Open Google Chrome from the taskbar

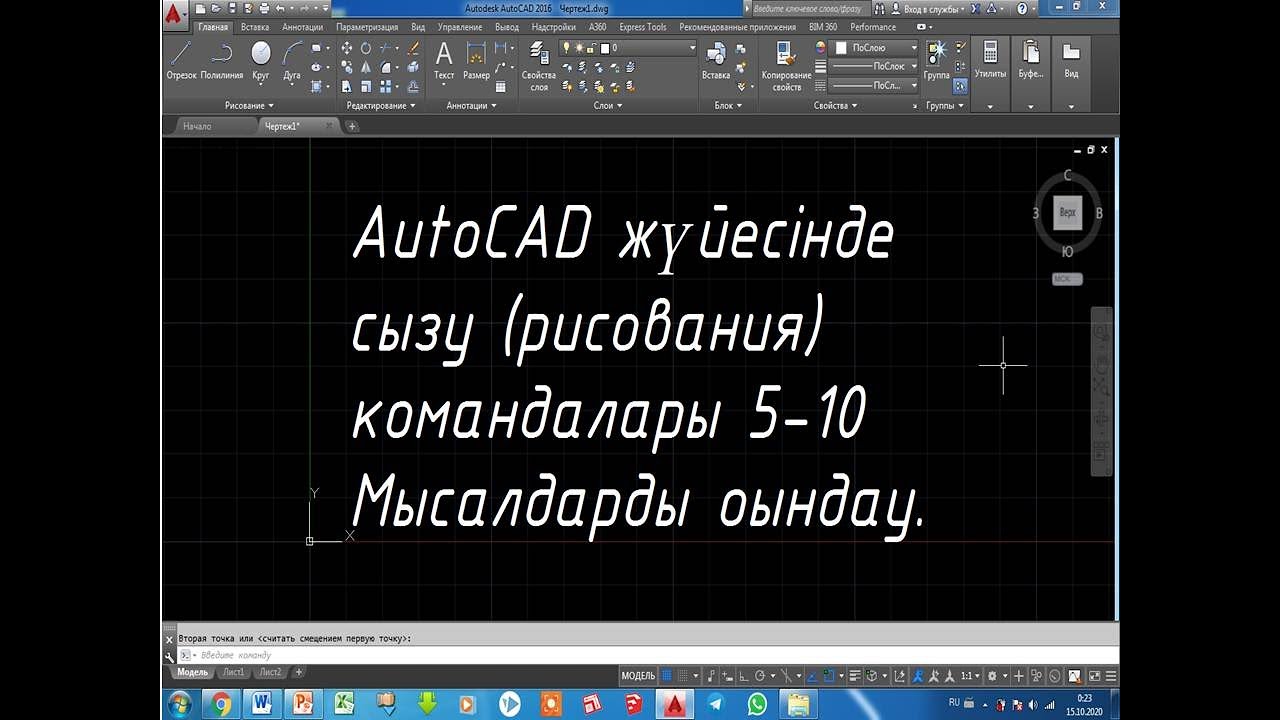tap(220, 703)
